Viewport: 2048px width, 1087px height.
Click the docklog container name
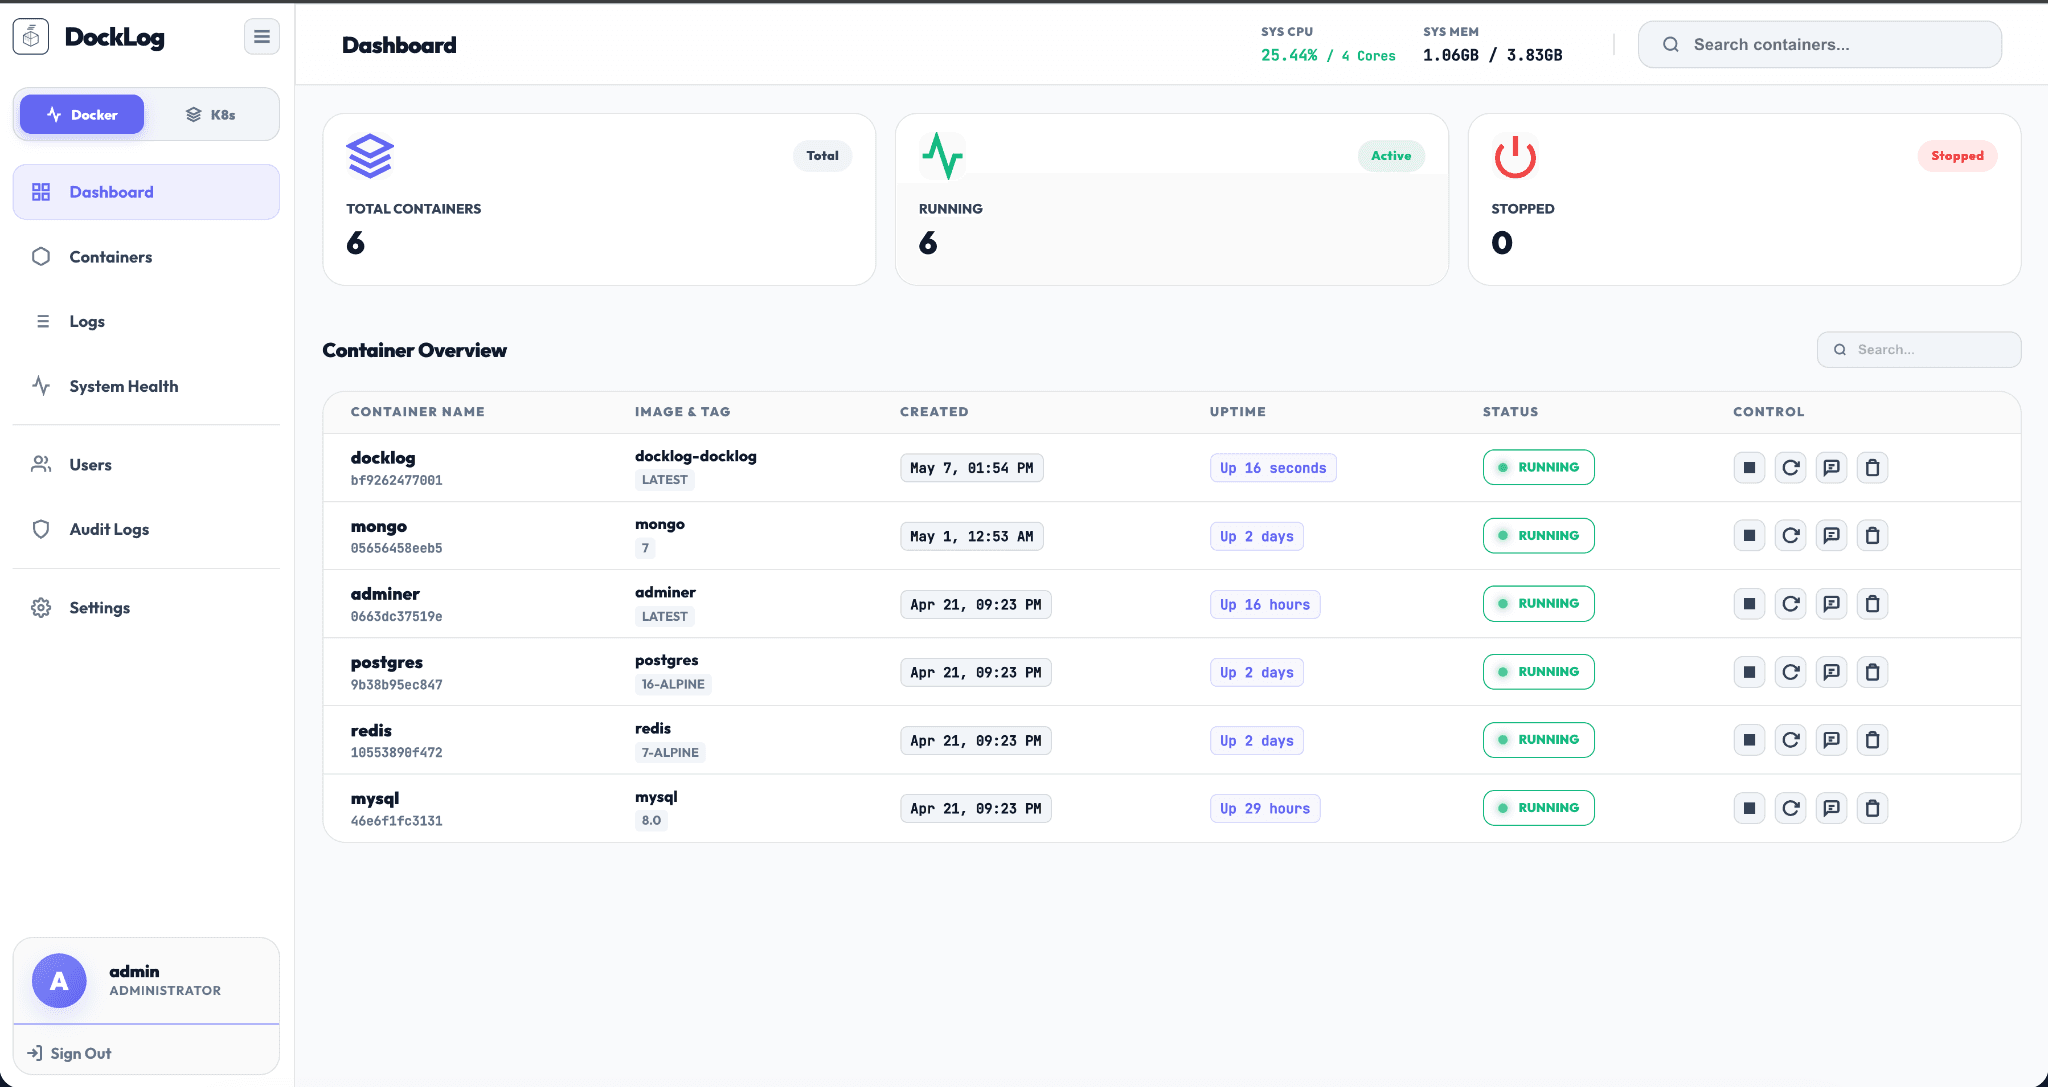point(383,457)
